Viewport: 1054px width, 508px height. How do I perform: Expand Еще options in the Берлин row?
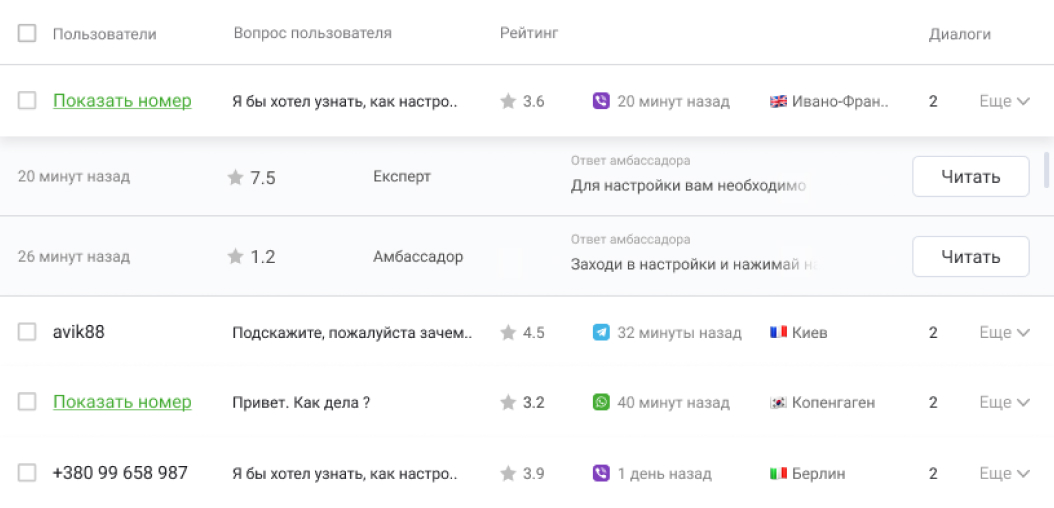click(x=1004, y=473)
